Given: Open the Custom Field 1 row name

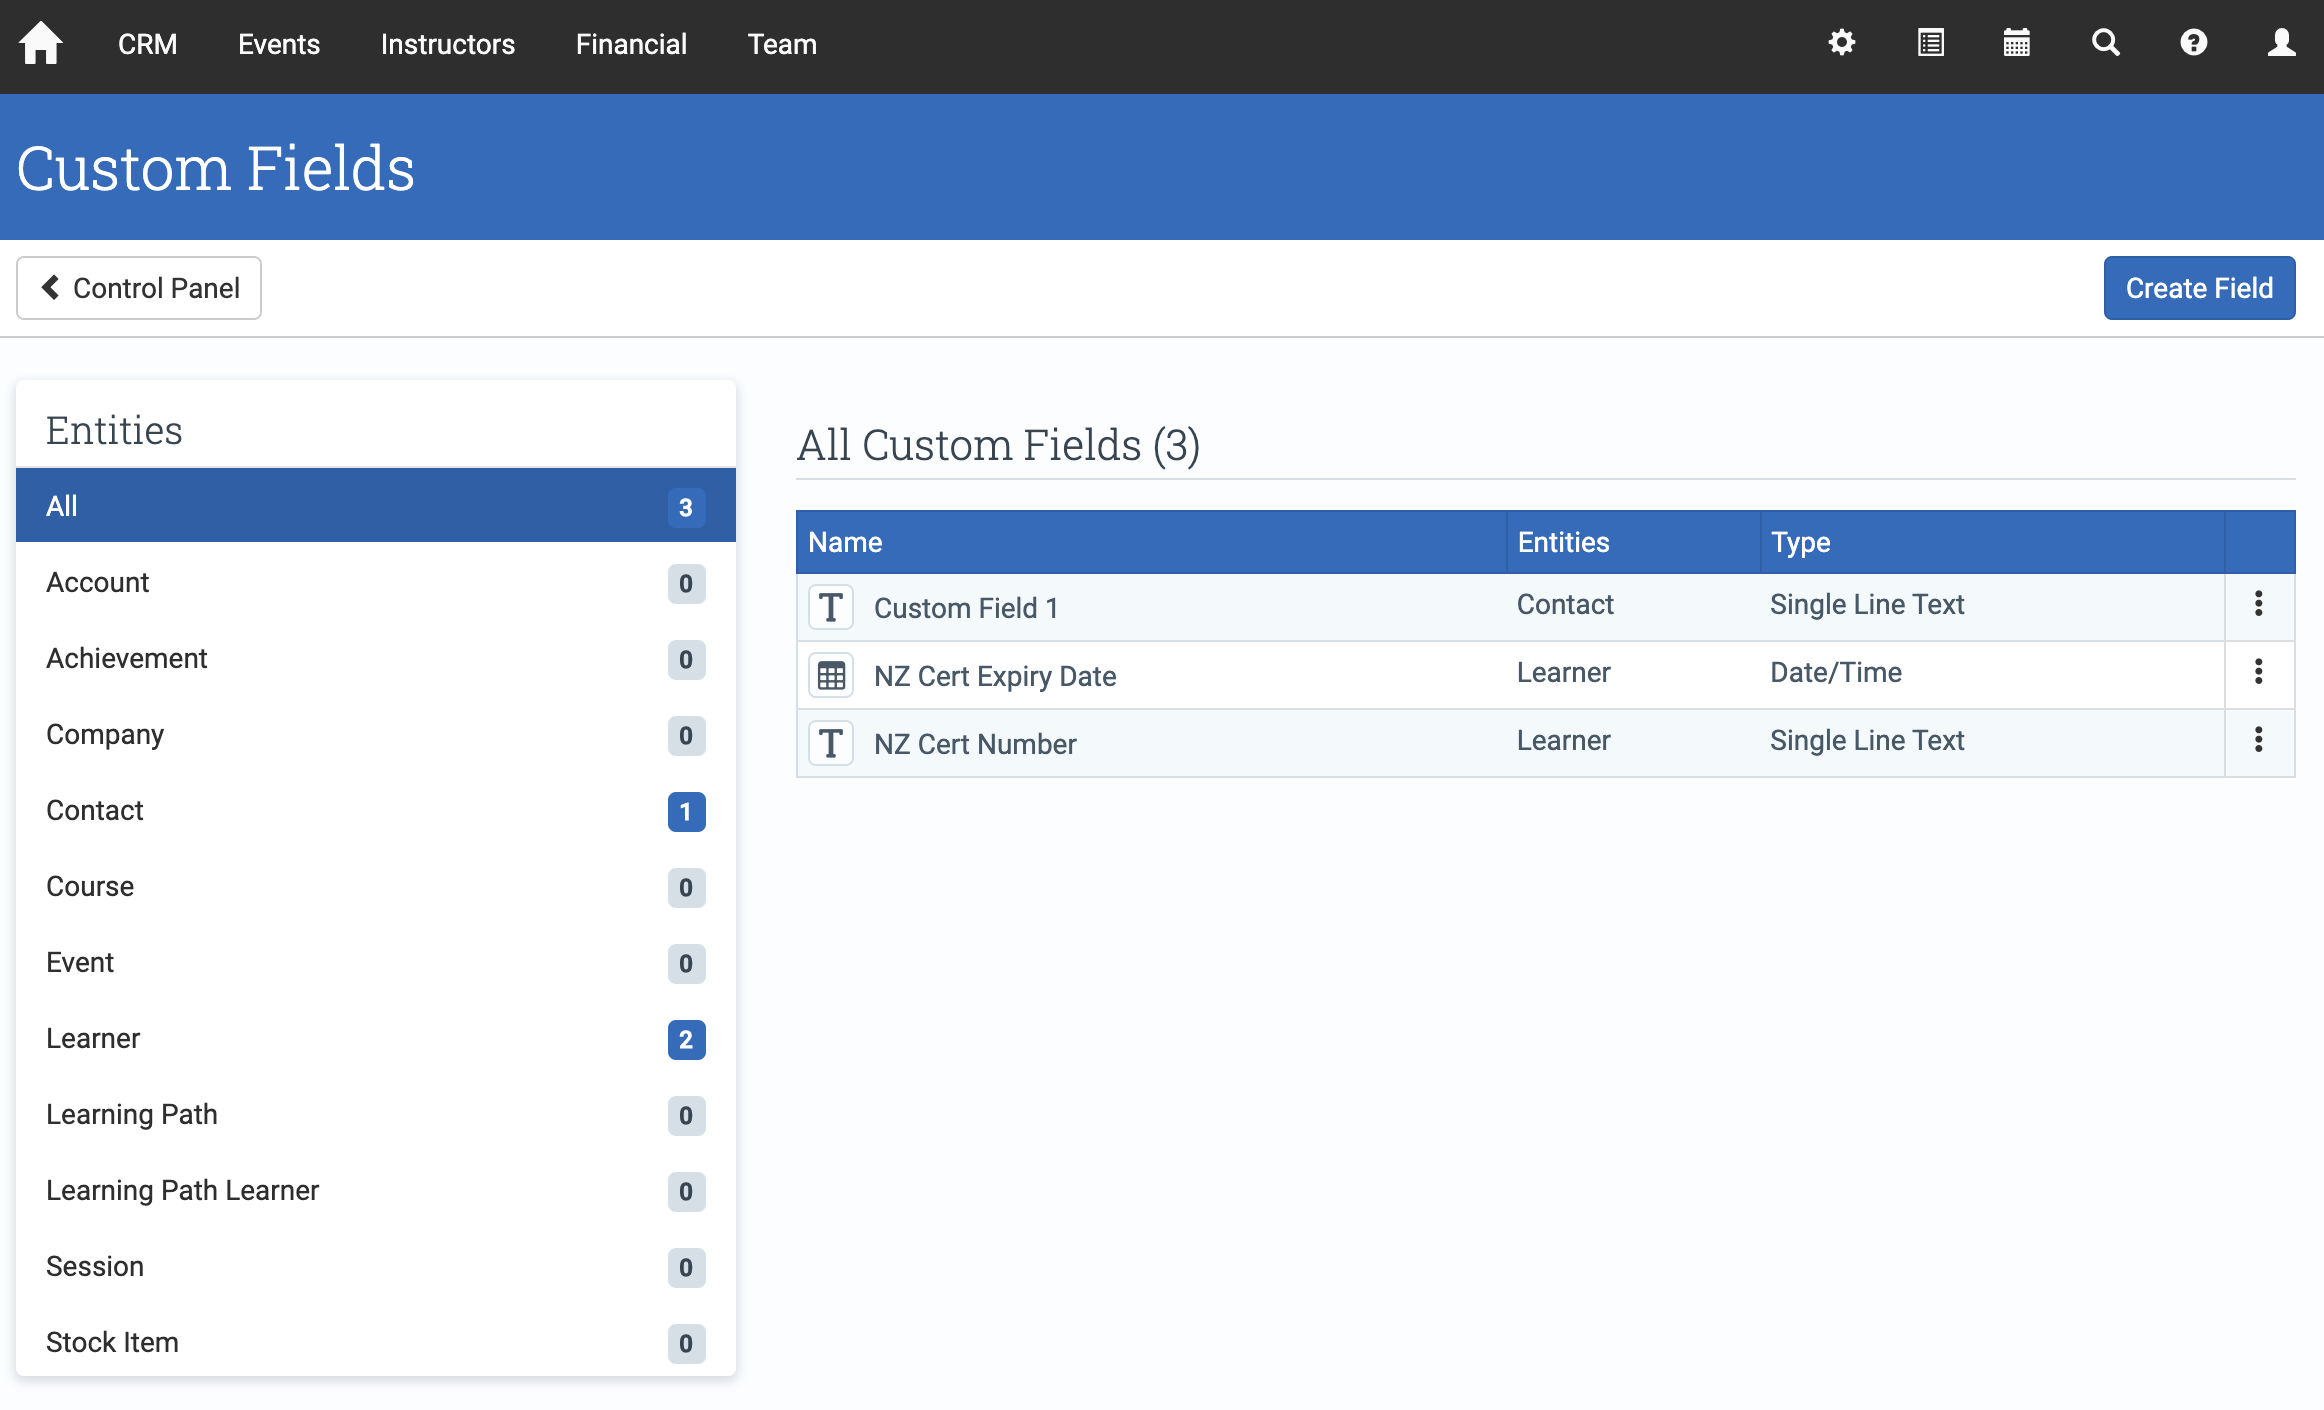Looking at the screenshot, I should coord(966,608).
